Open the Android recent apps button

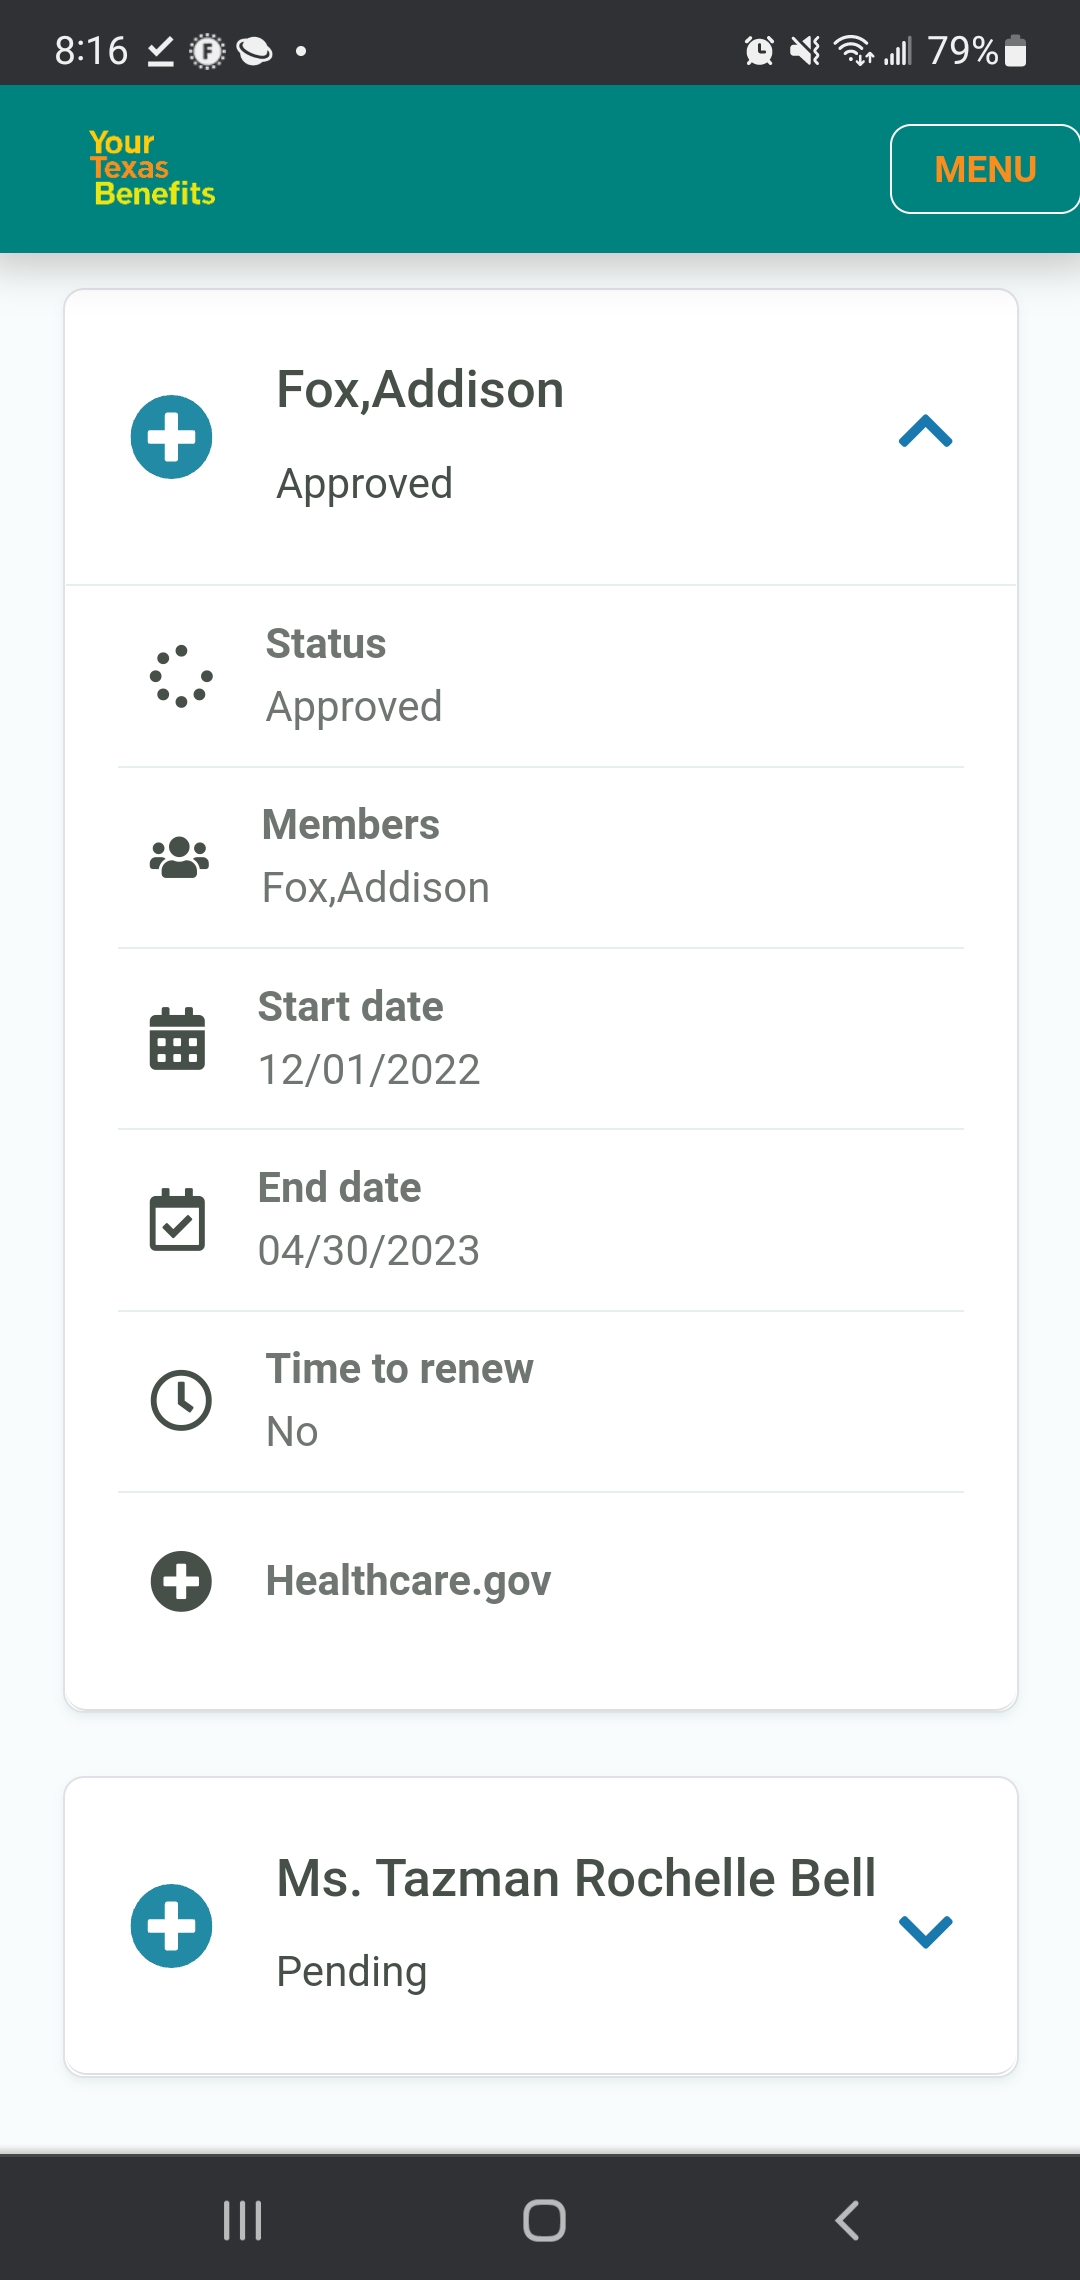click(242, 2220)
